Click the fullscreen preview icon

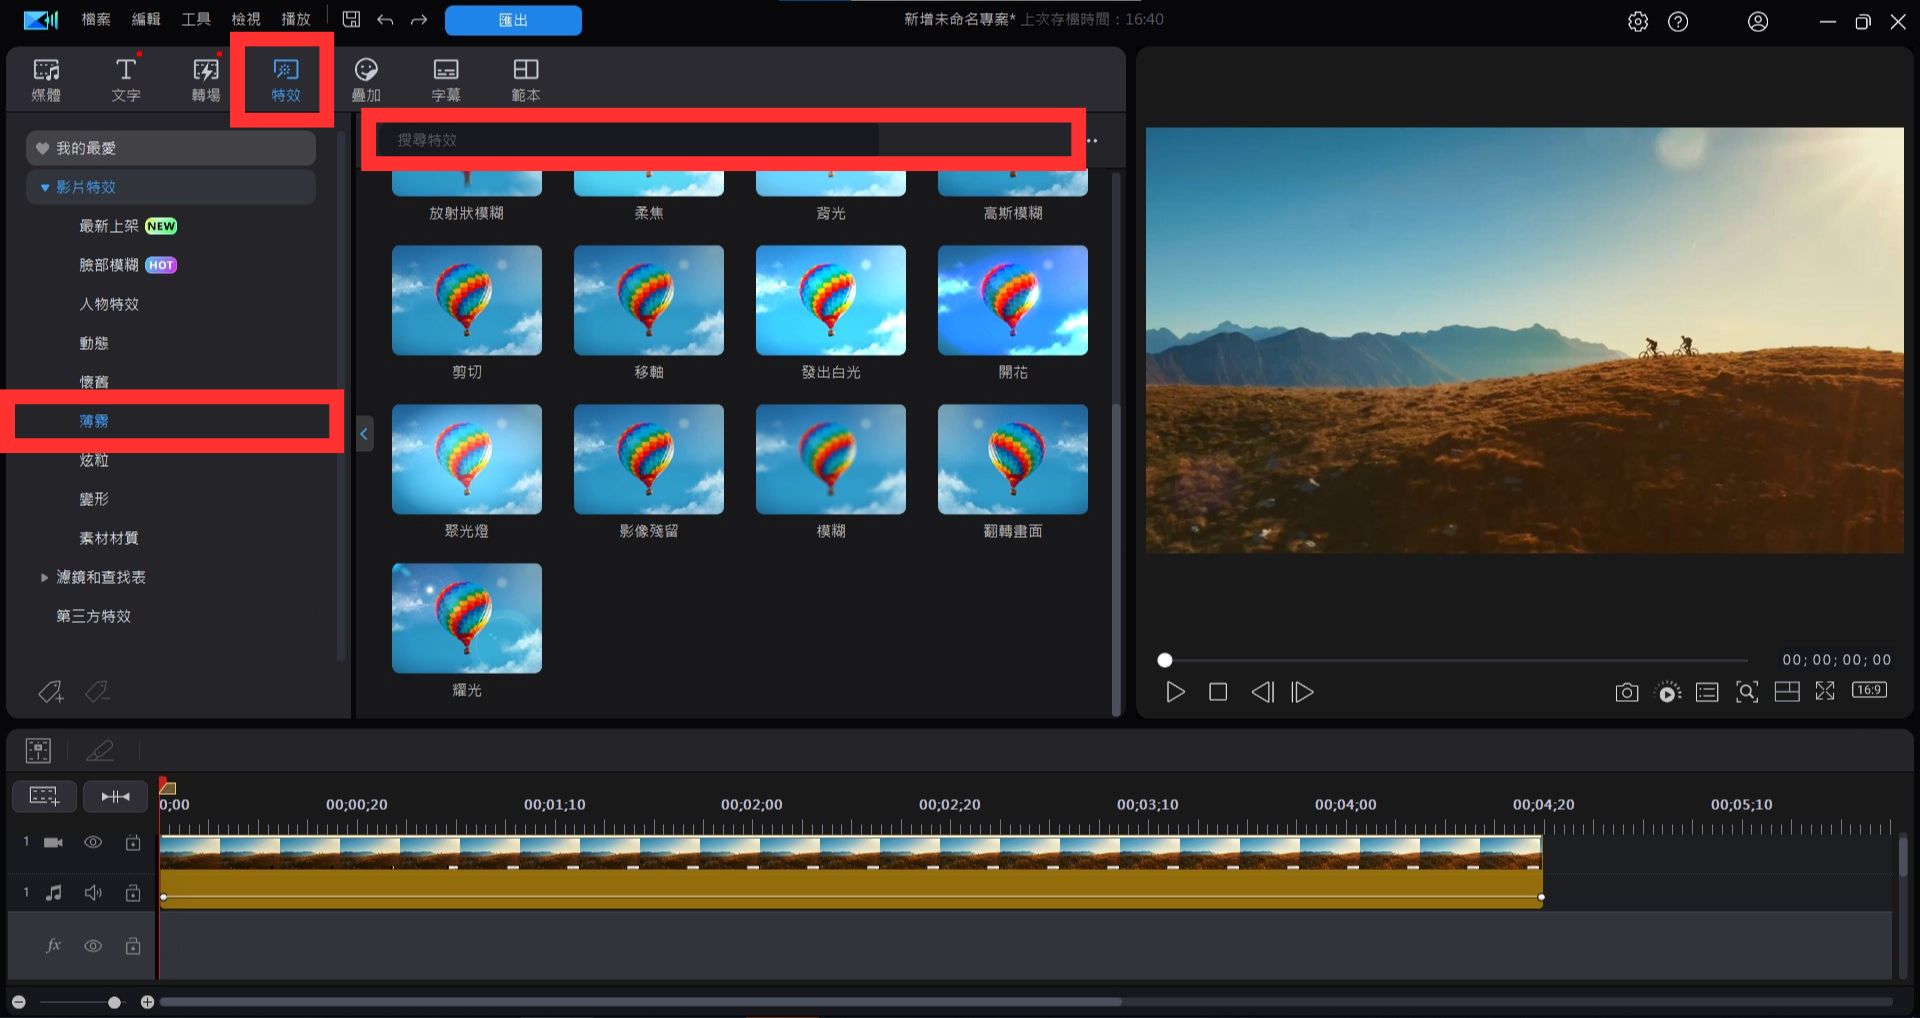1825,691
